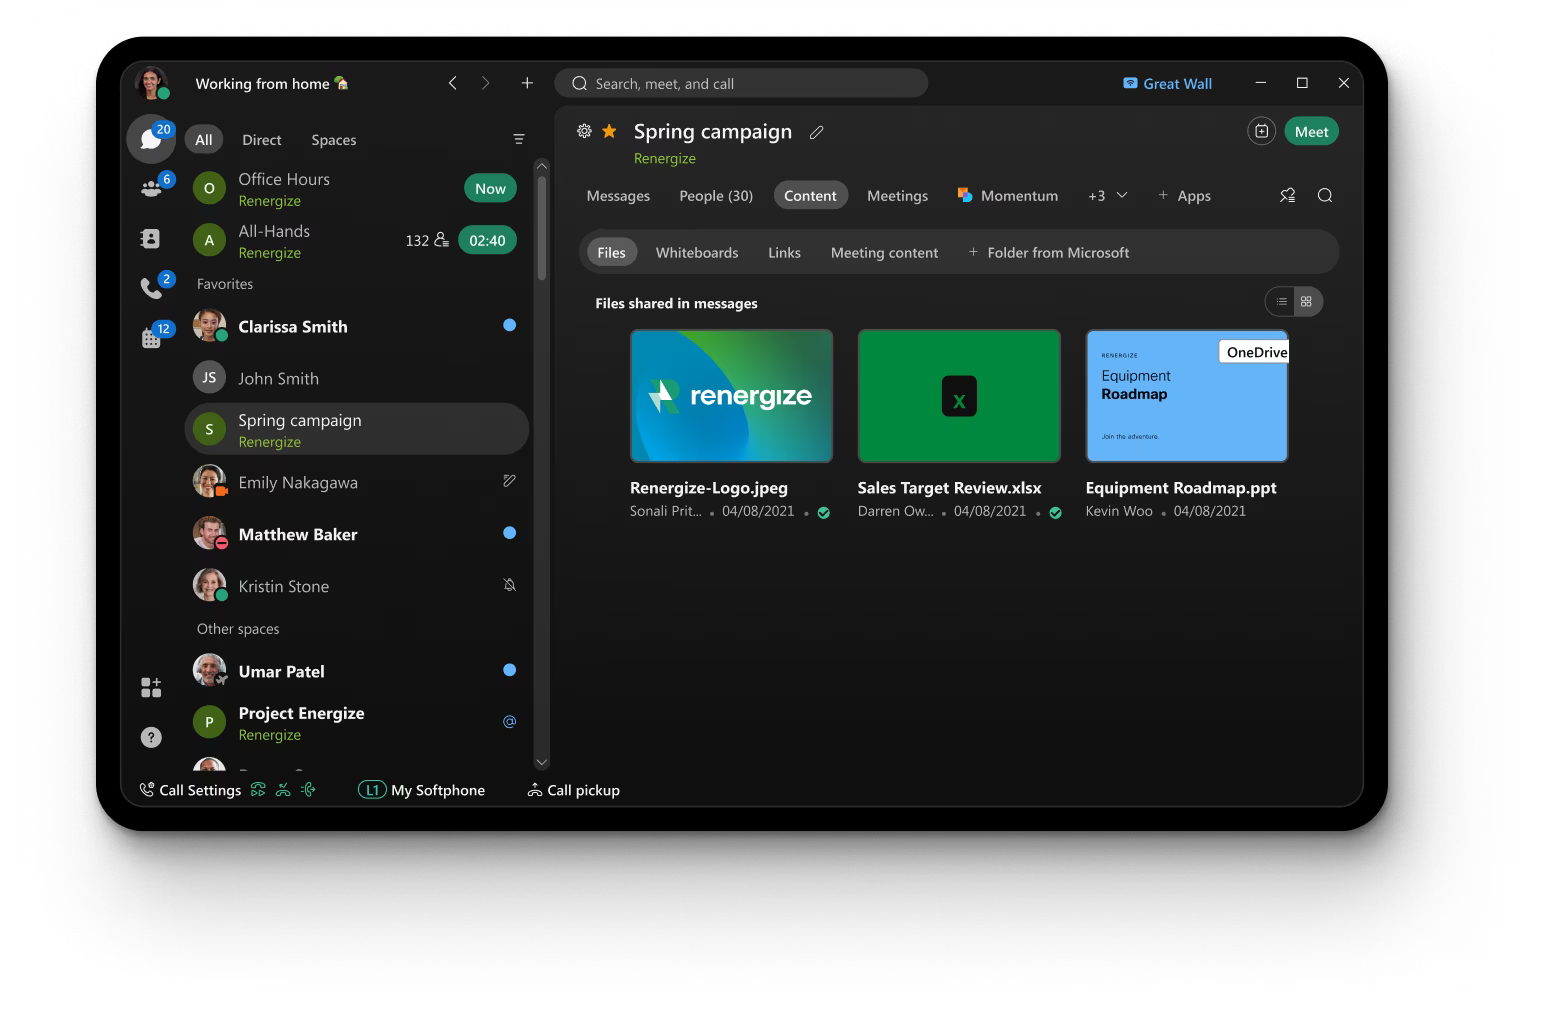Screen dimensions: 1549x1021
Task: Switch to grid view of files
Action: (x=1306, y=301)
